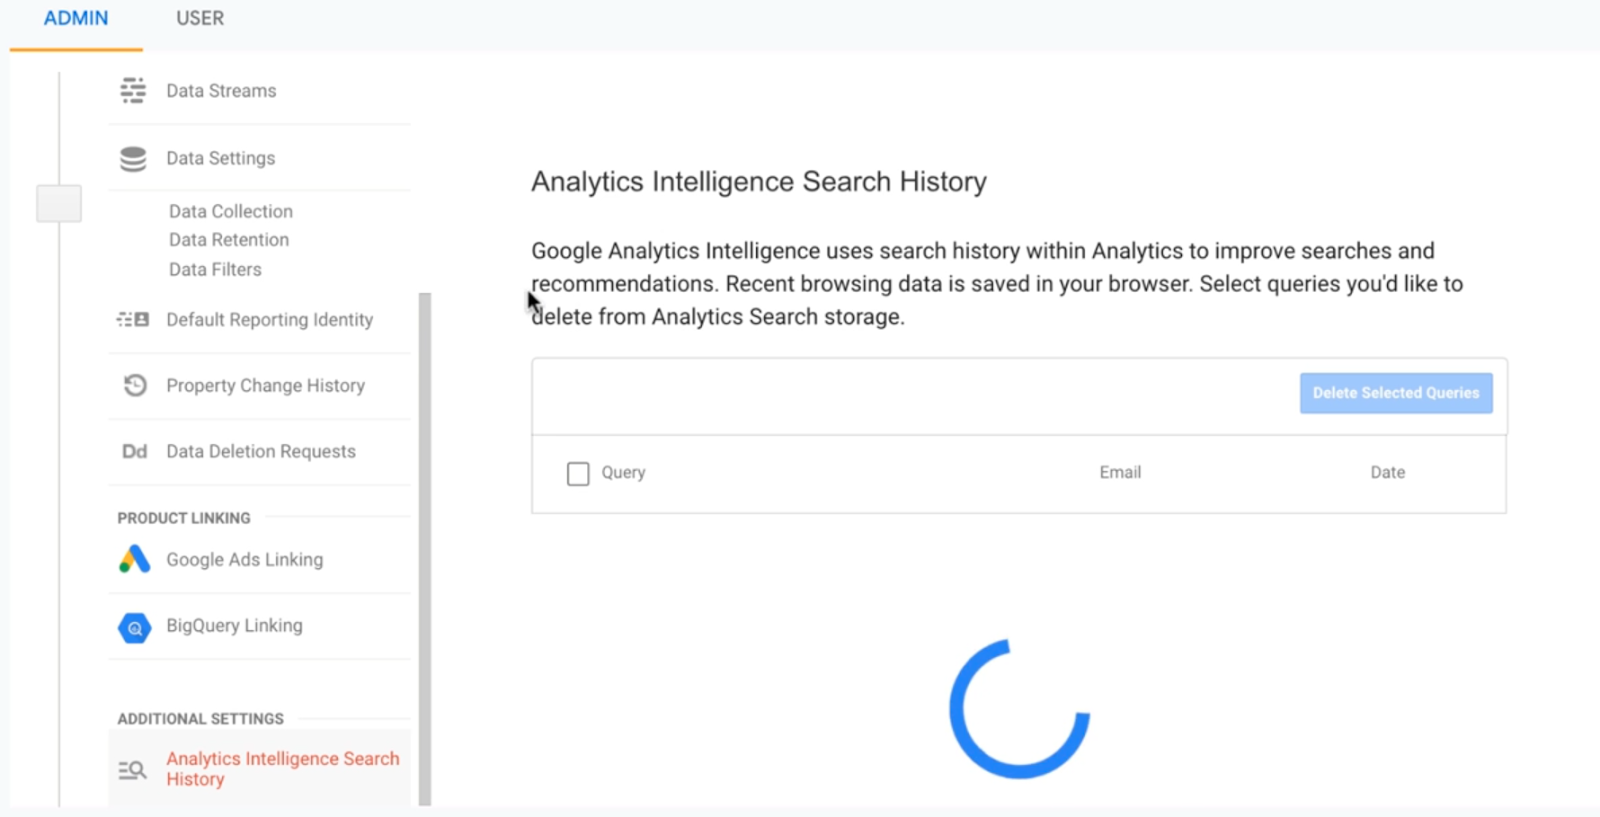1600x817 pixels.
Task: Click the Analytics Intelligence Search History icon
Action: 132,769
